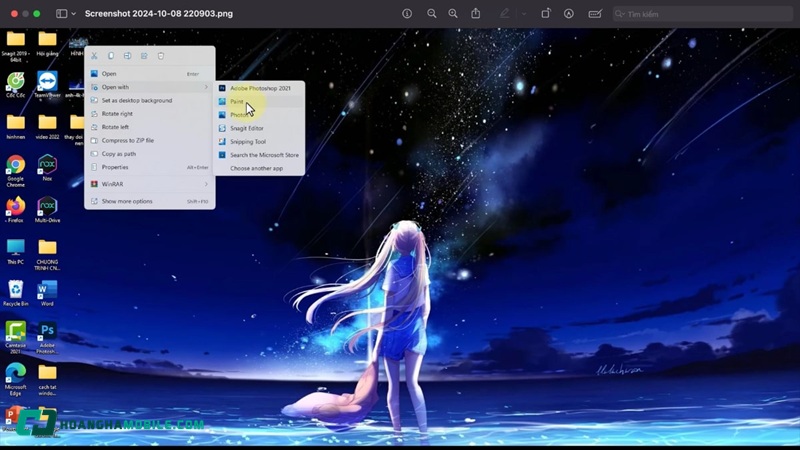The height and width of the screenshot is (450, 800).
Task: Expand the WinRAR submenu entry
Action: coord(150,184)
